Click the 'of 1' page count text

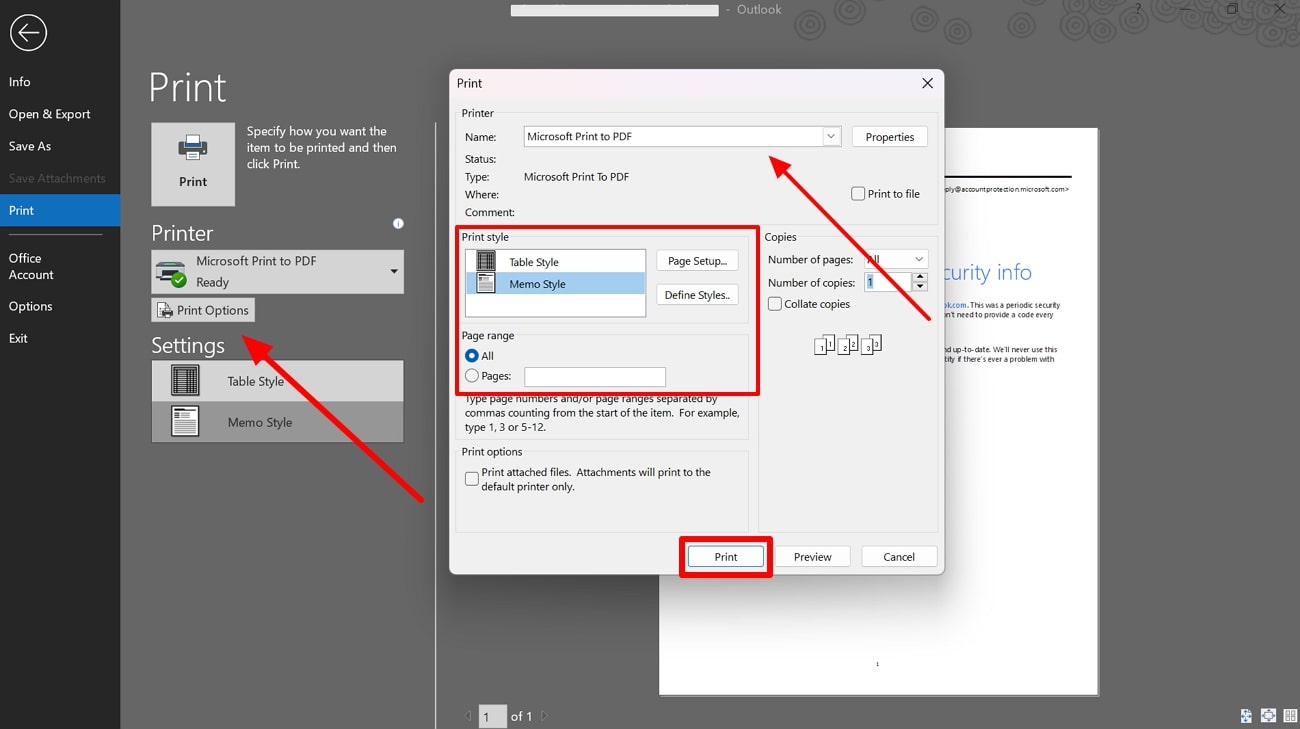coord(521,716)
